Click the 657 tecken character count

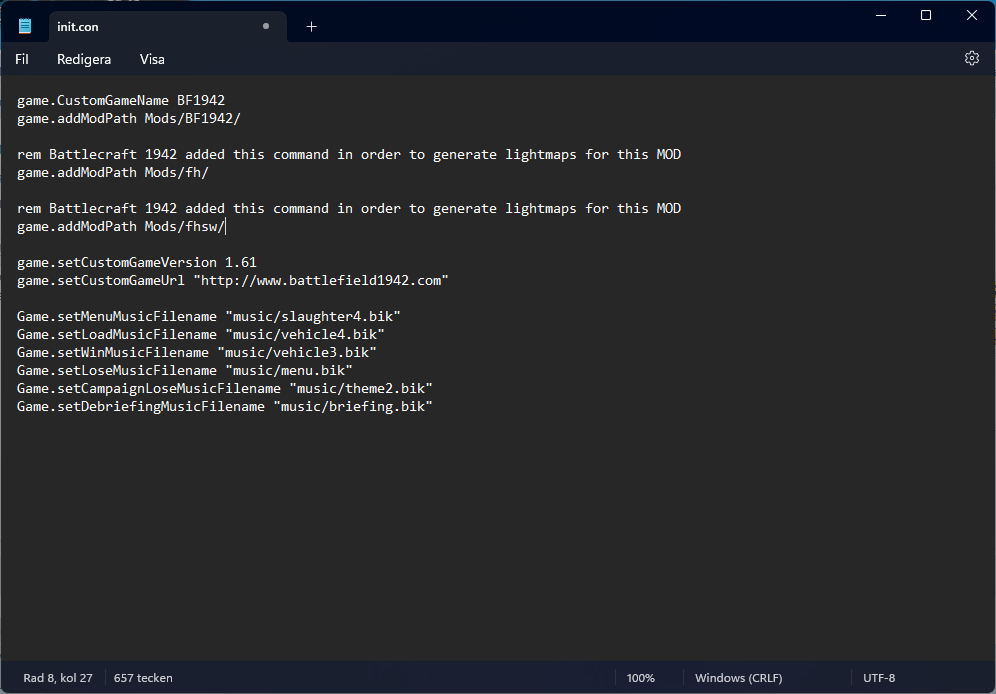coord(143,677)
